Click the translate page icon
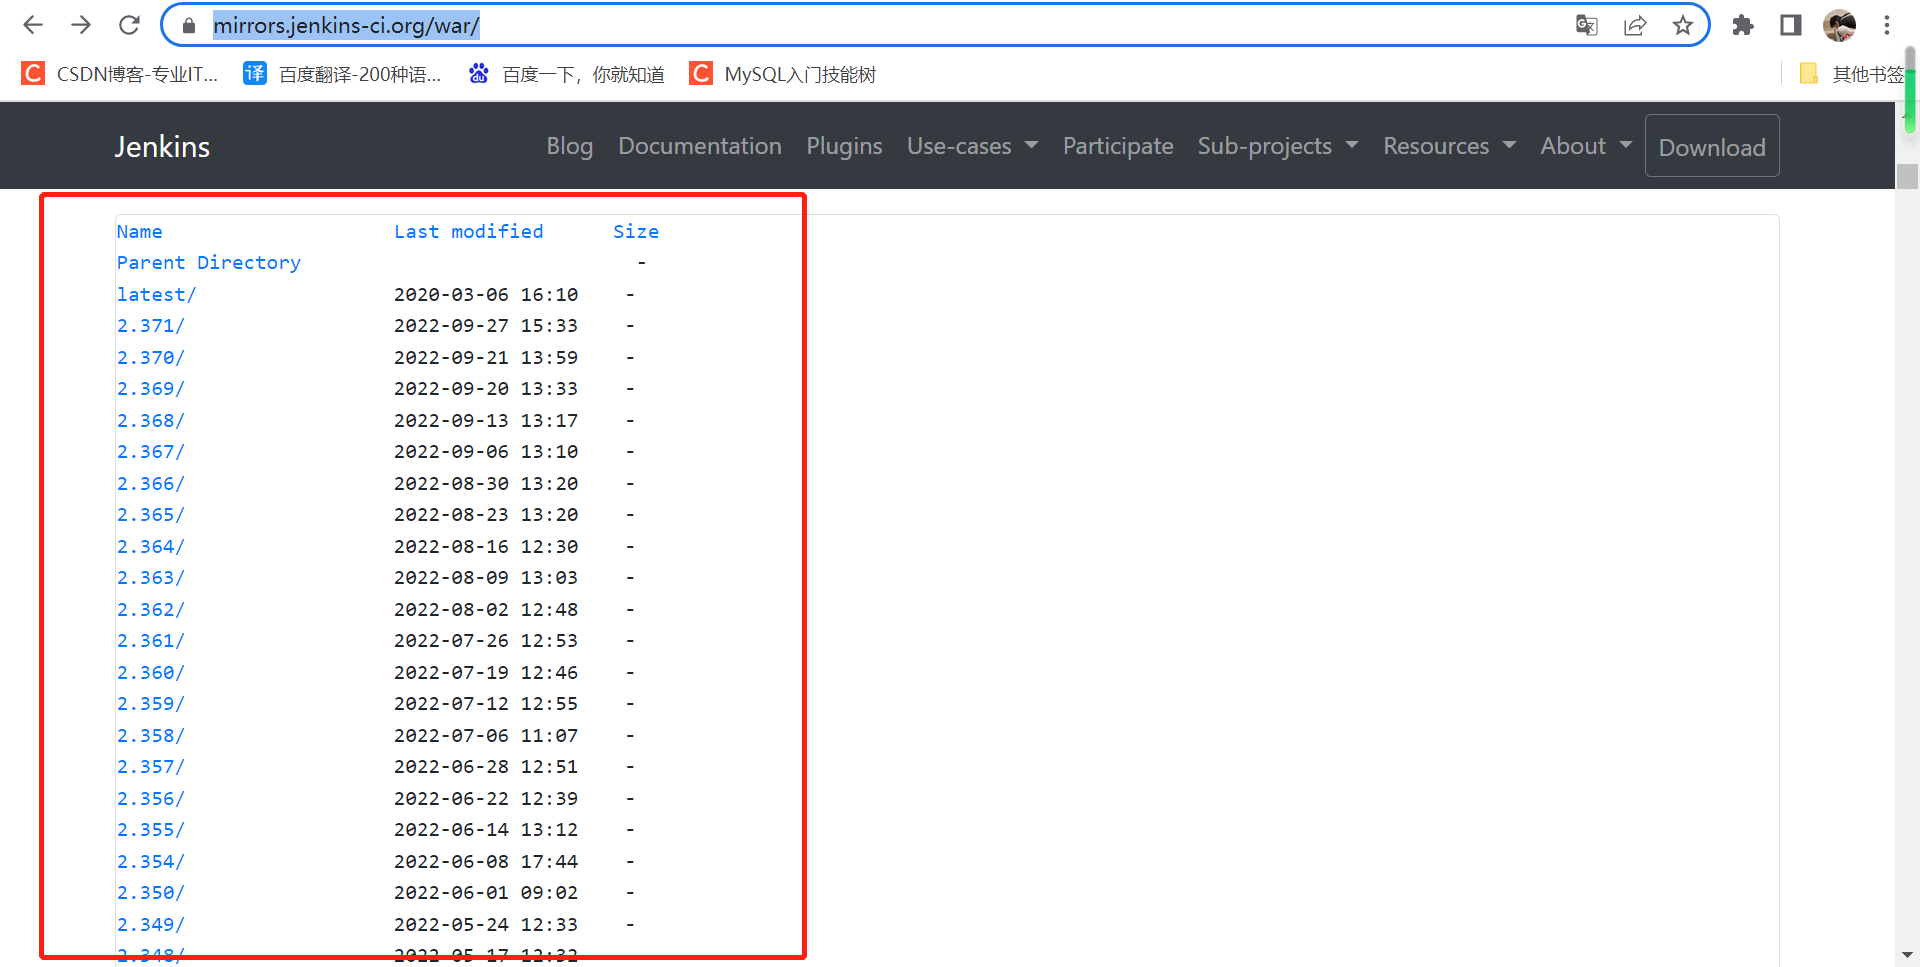Viewport: 1920px width, 967px height. coord(1586,25)
